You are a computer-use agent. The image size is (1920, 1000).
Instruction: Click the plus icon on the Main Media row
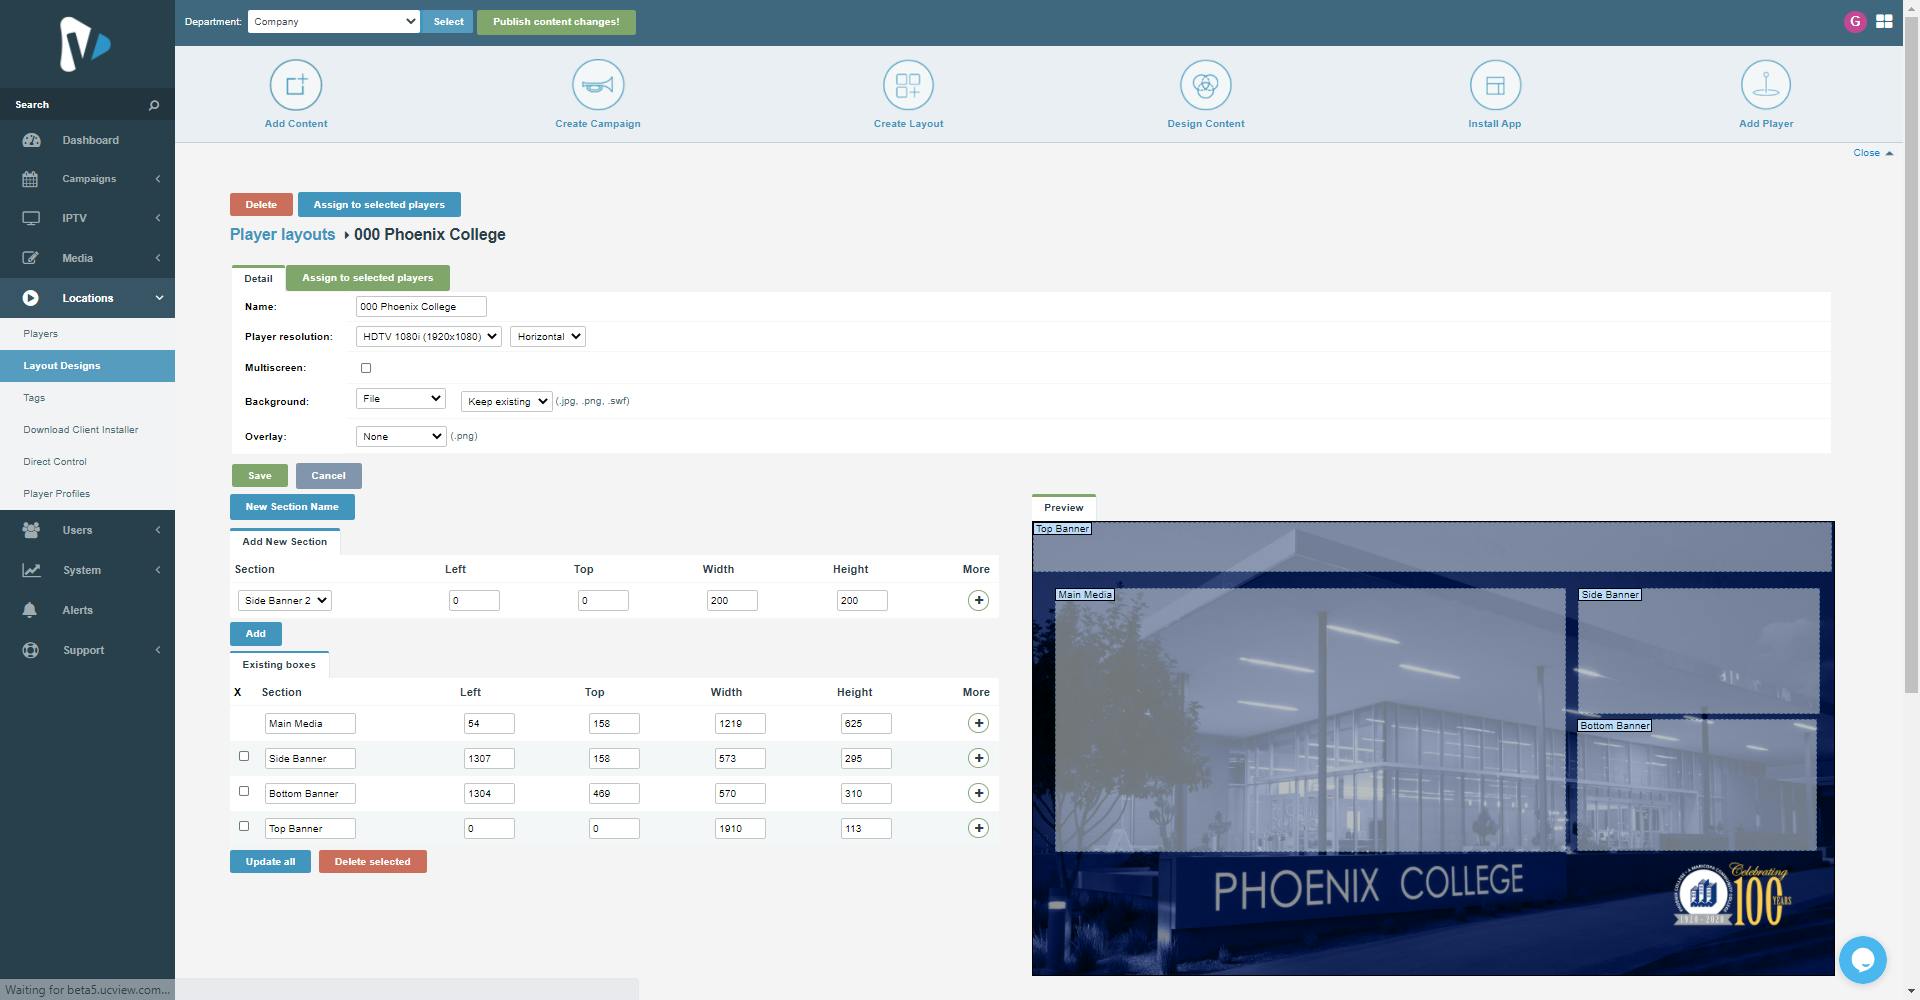coord(978,722)
